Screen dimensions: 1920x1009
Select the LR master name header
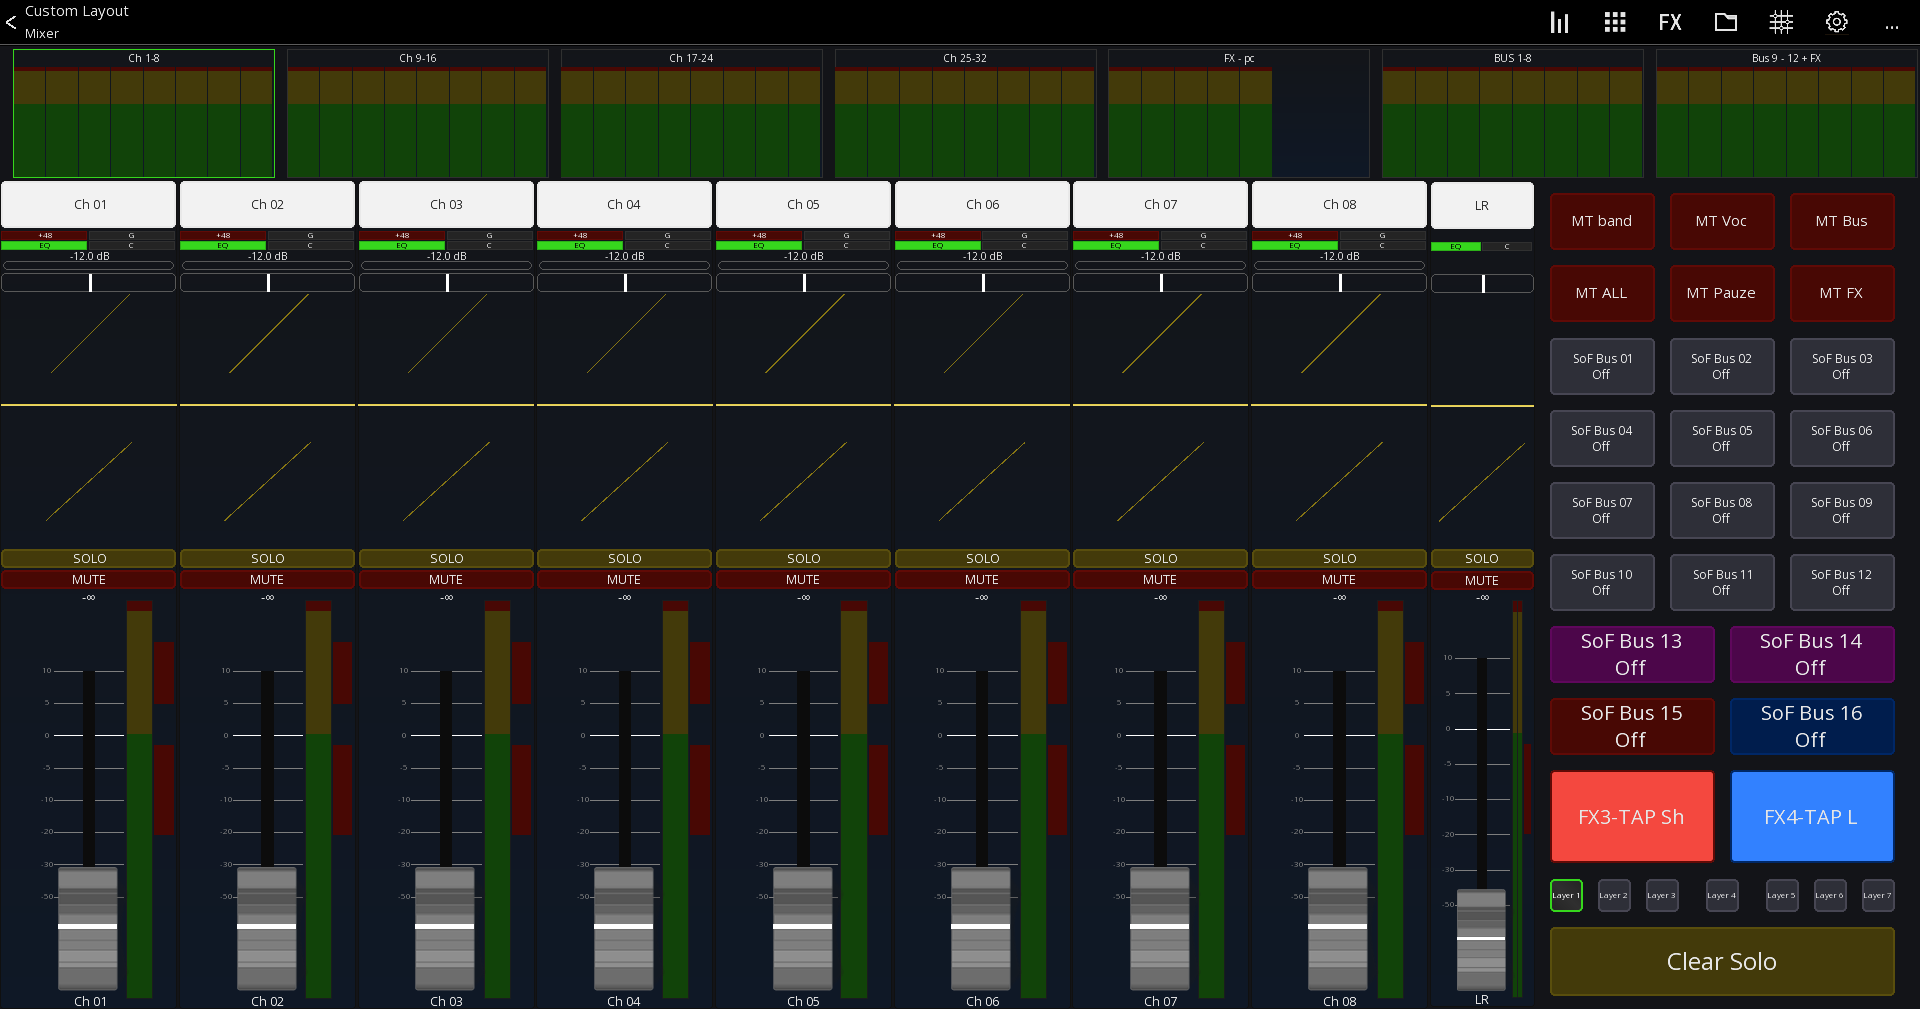(1482, 205)
